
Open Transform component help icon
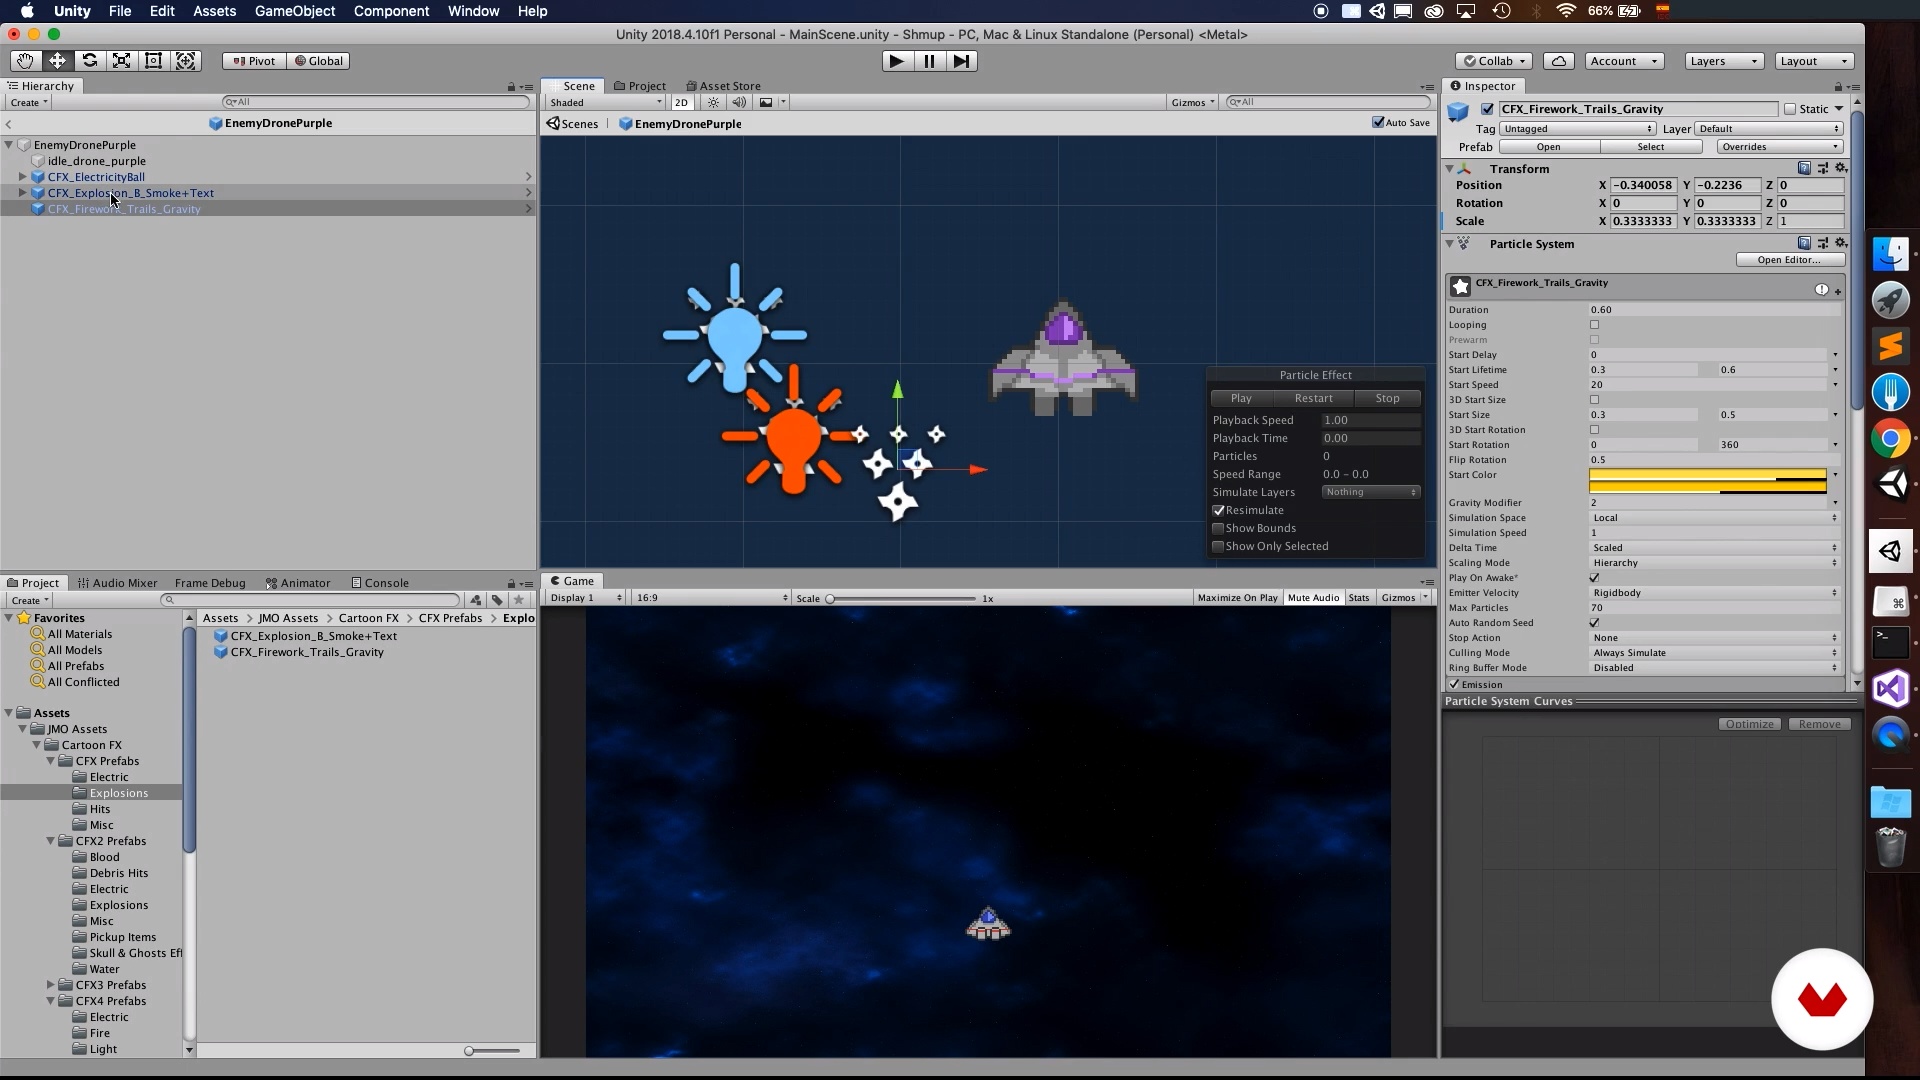[1804, 168]
